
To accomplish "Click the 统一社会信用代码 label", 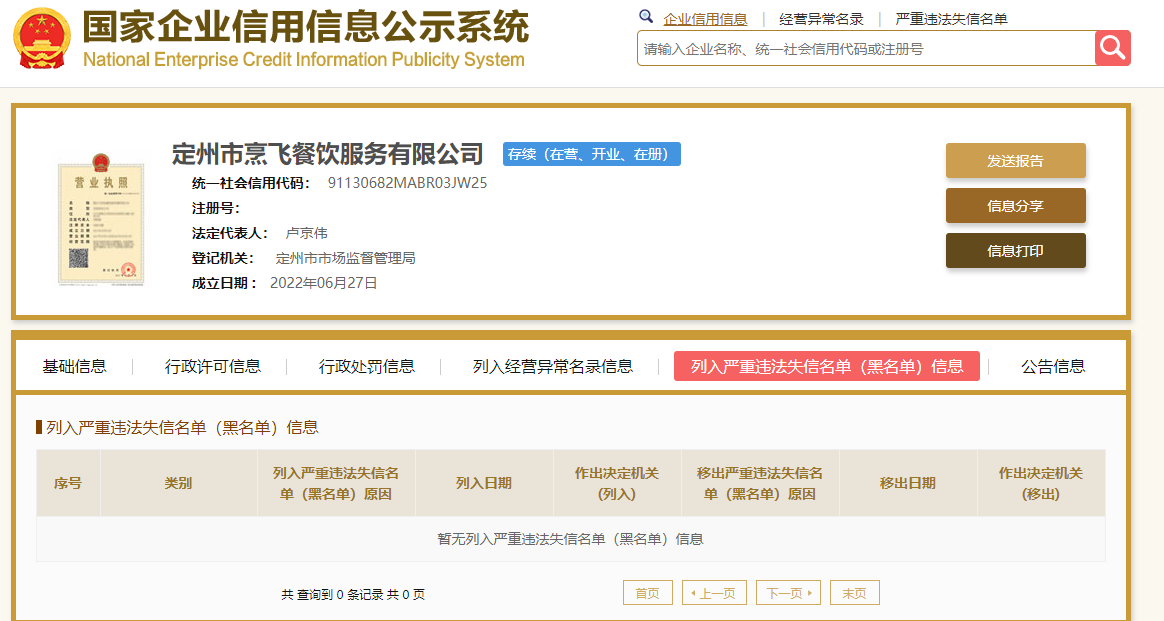I will point(251,183).
